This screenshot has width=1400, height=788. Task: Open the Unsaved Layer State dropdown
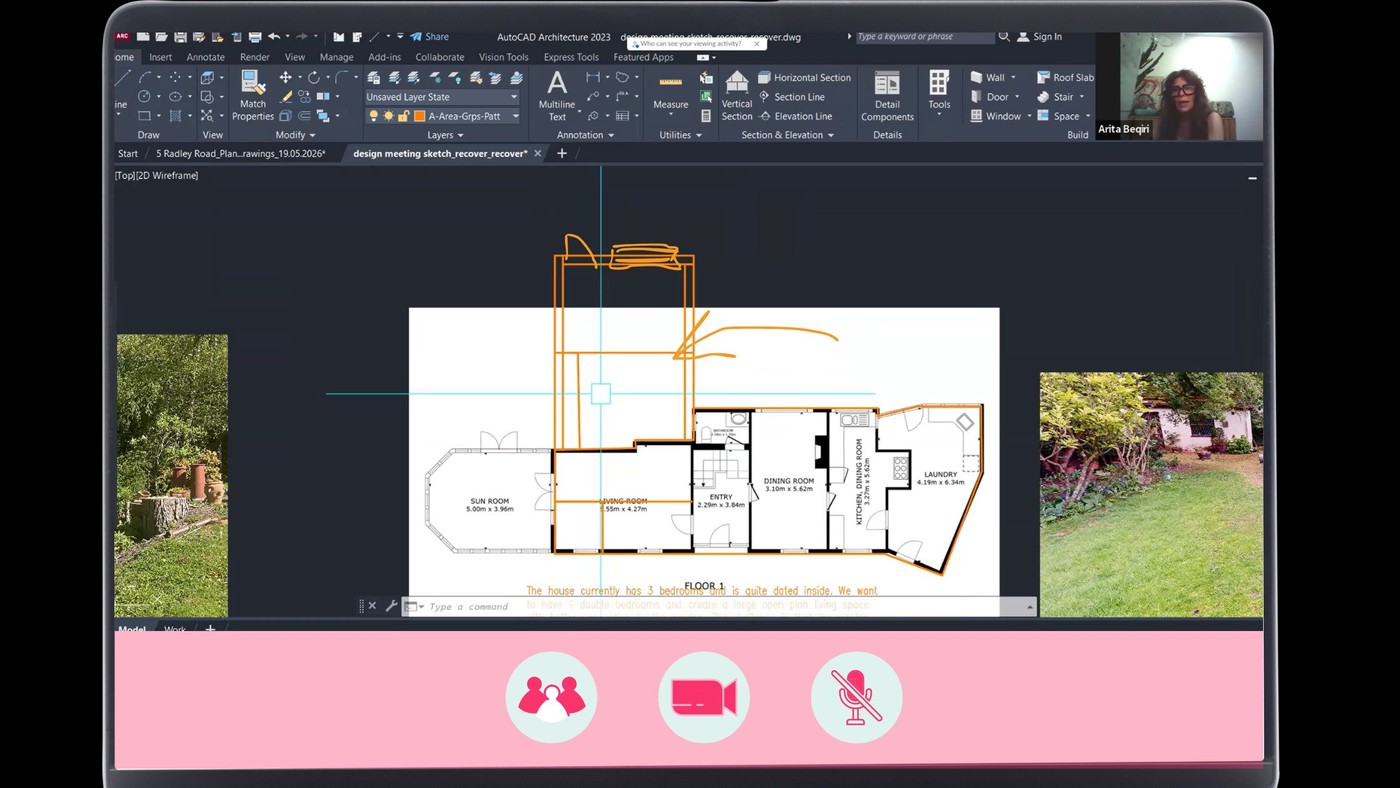[x=442, y=97]
